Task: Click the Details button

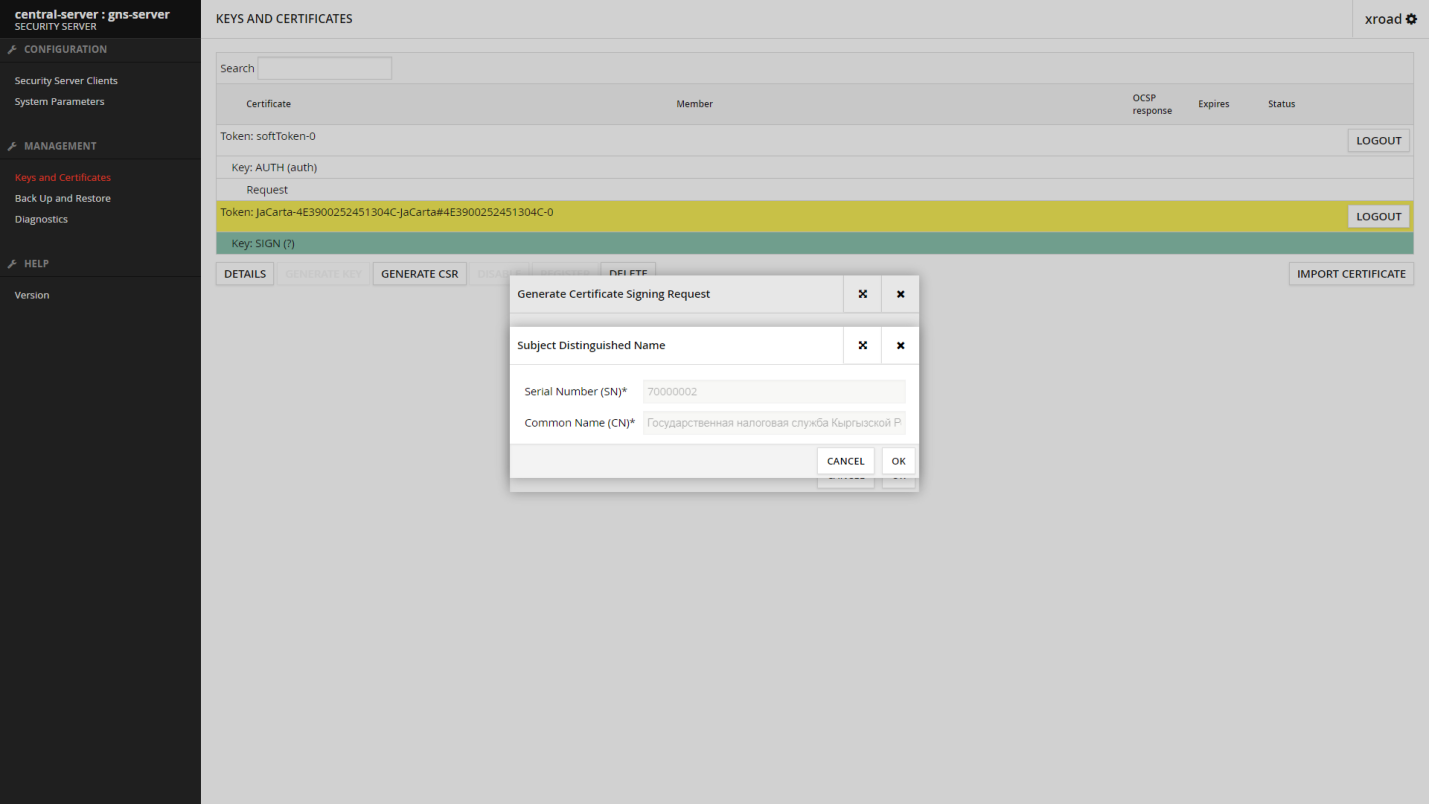Action: (x=245, y=274)
